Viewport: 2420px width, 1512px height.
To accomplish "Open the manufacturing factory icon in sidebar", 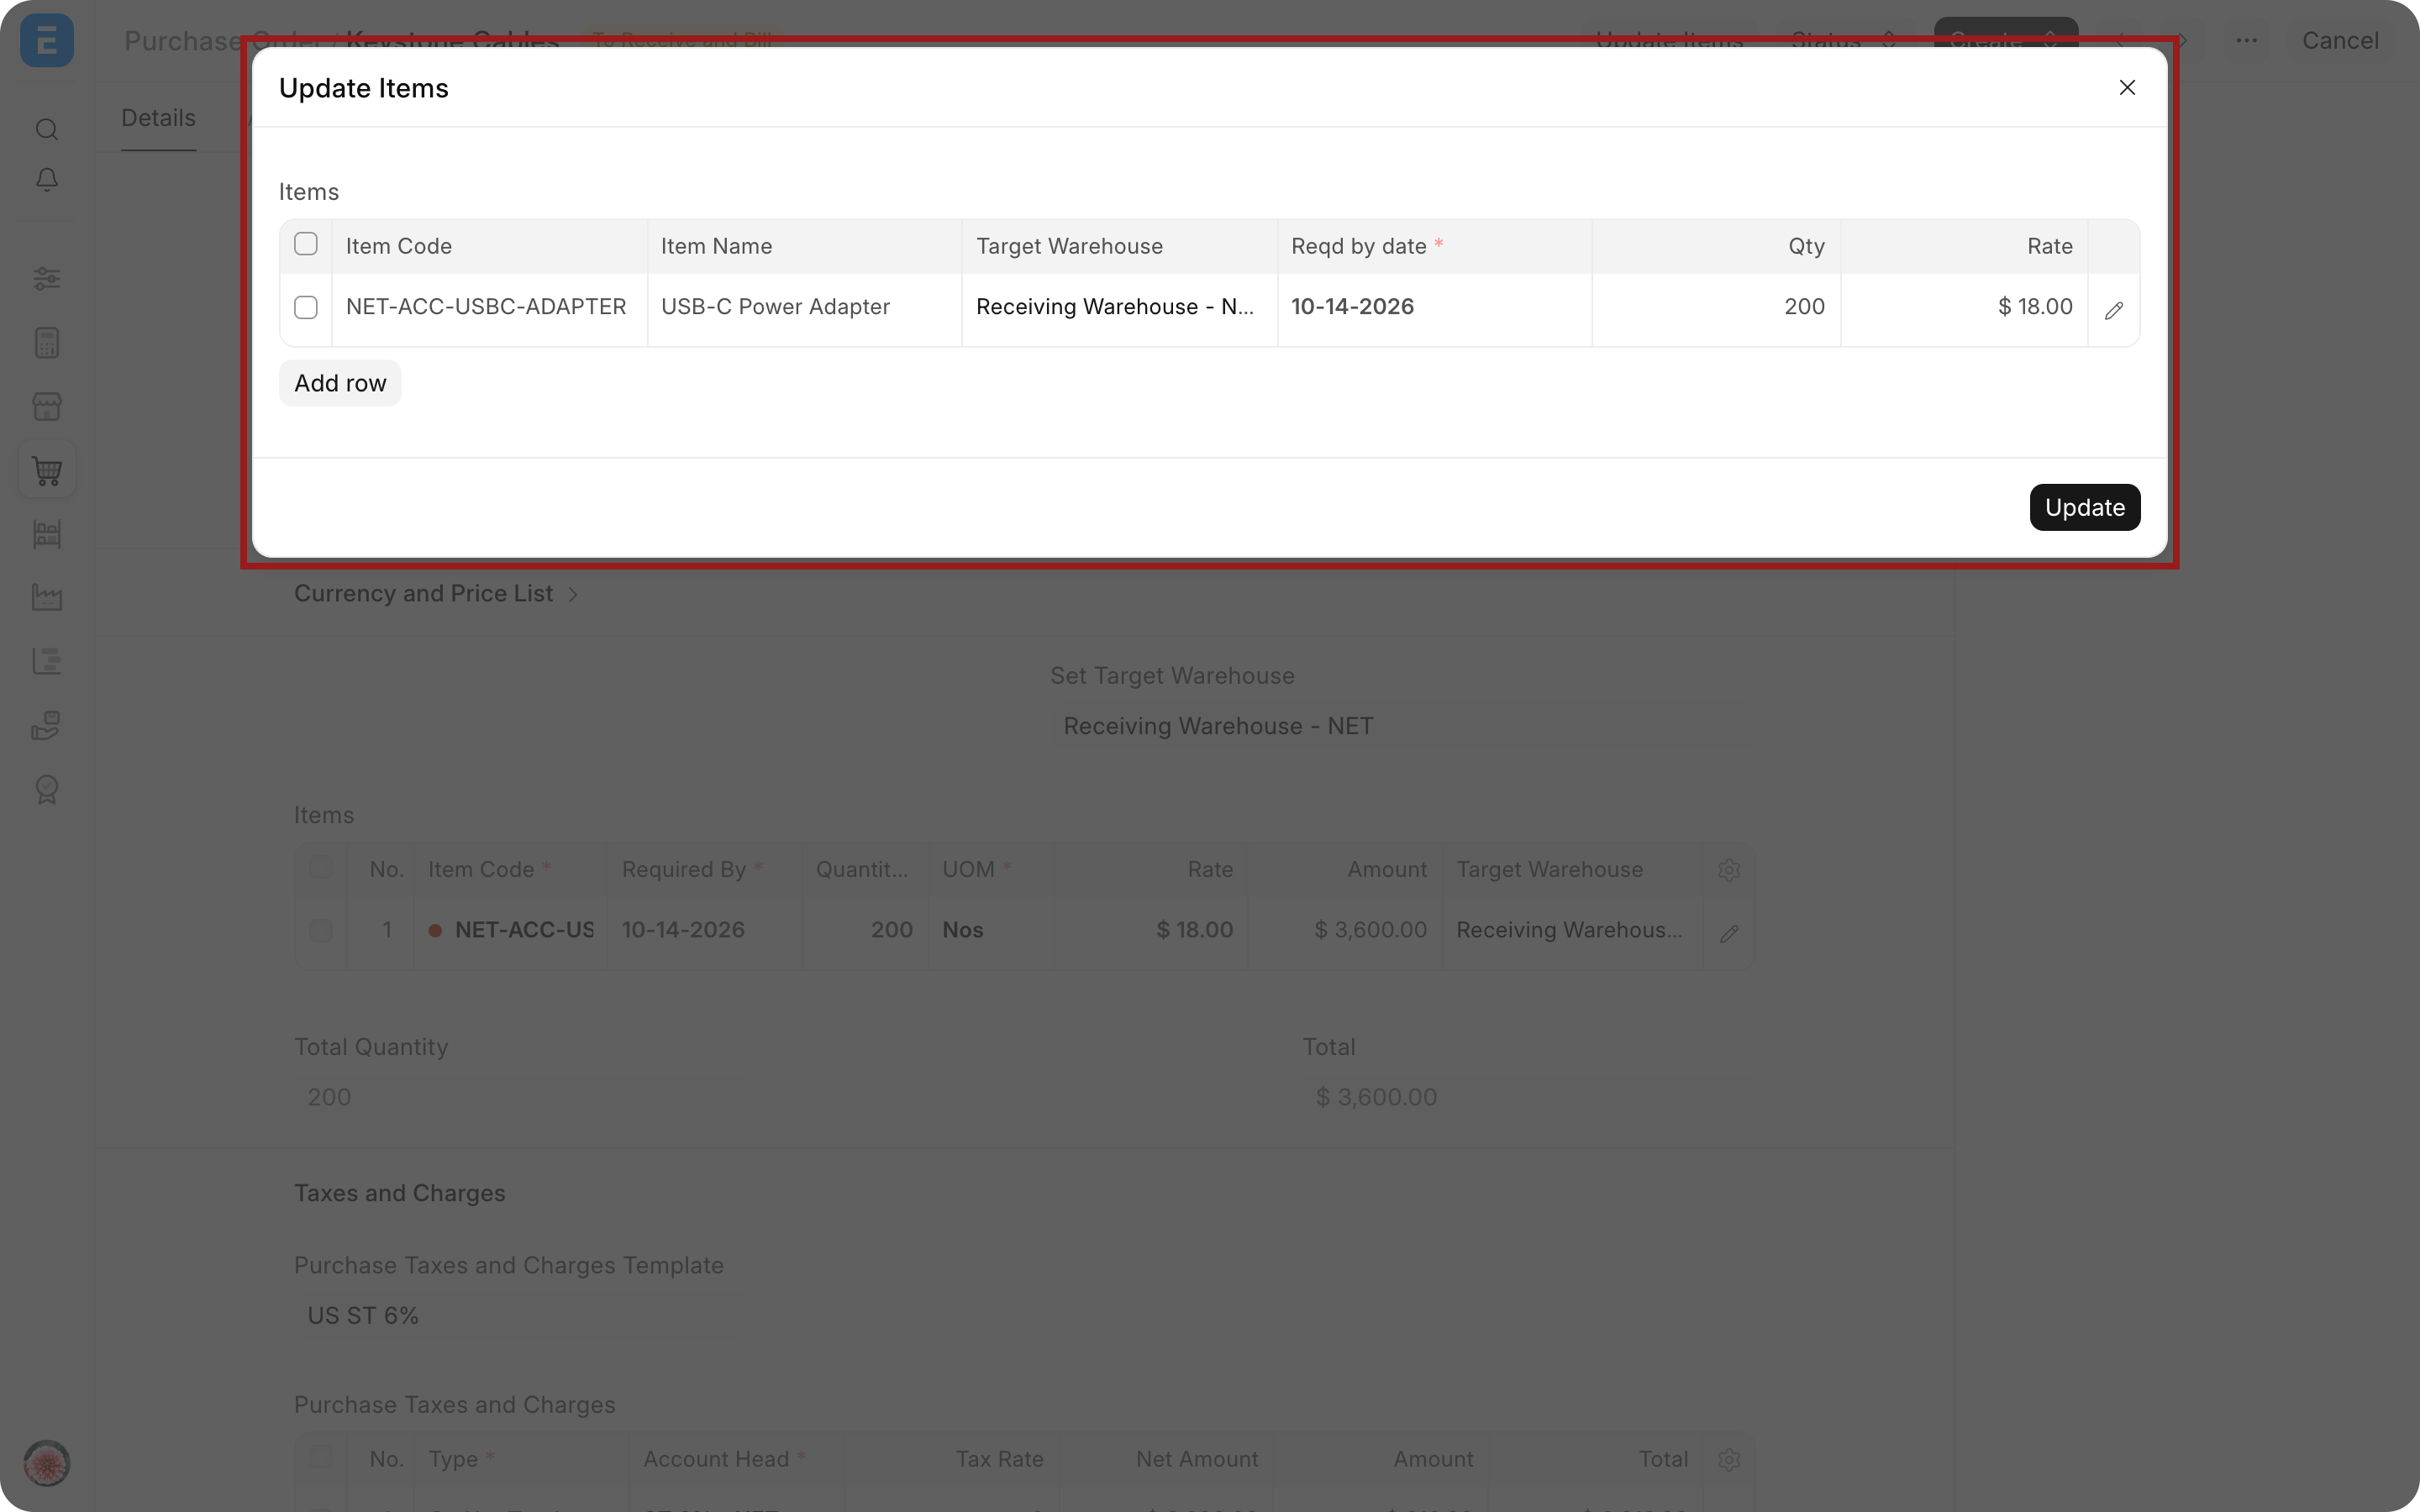I will [x=47, y=598].
